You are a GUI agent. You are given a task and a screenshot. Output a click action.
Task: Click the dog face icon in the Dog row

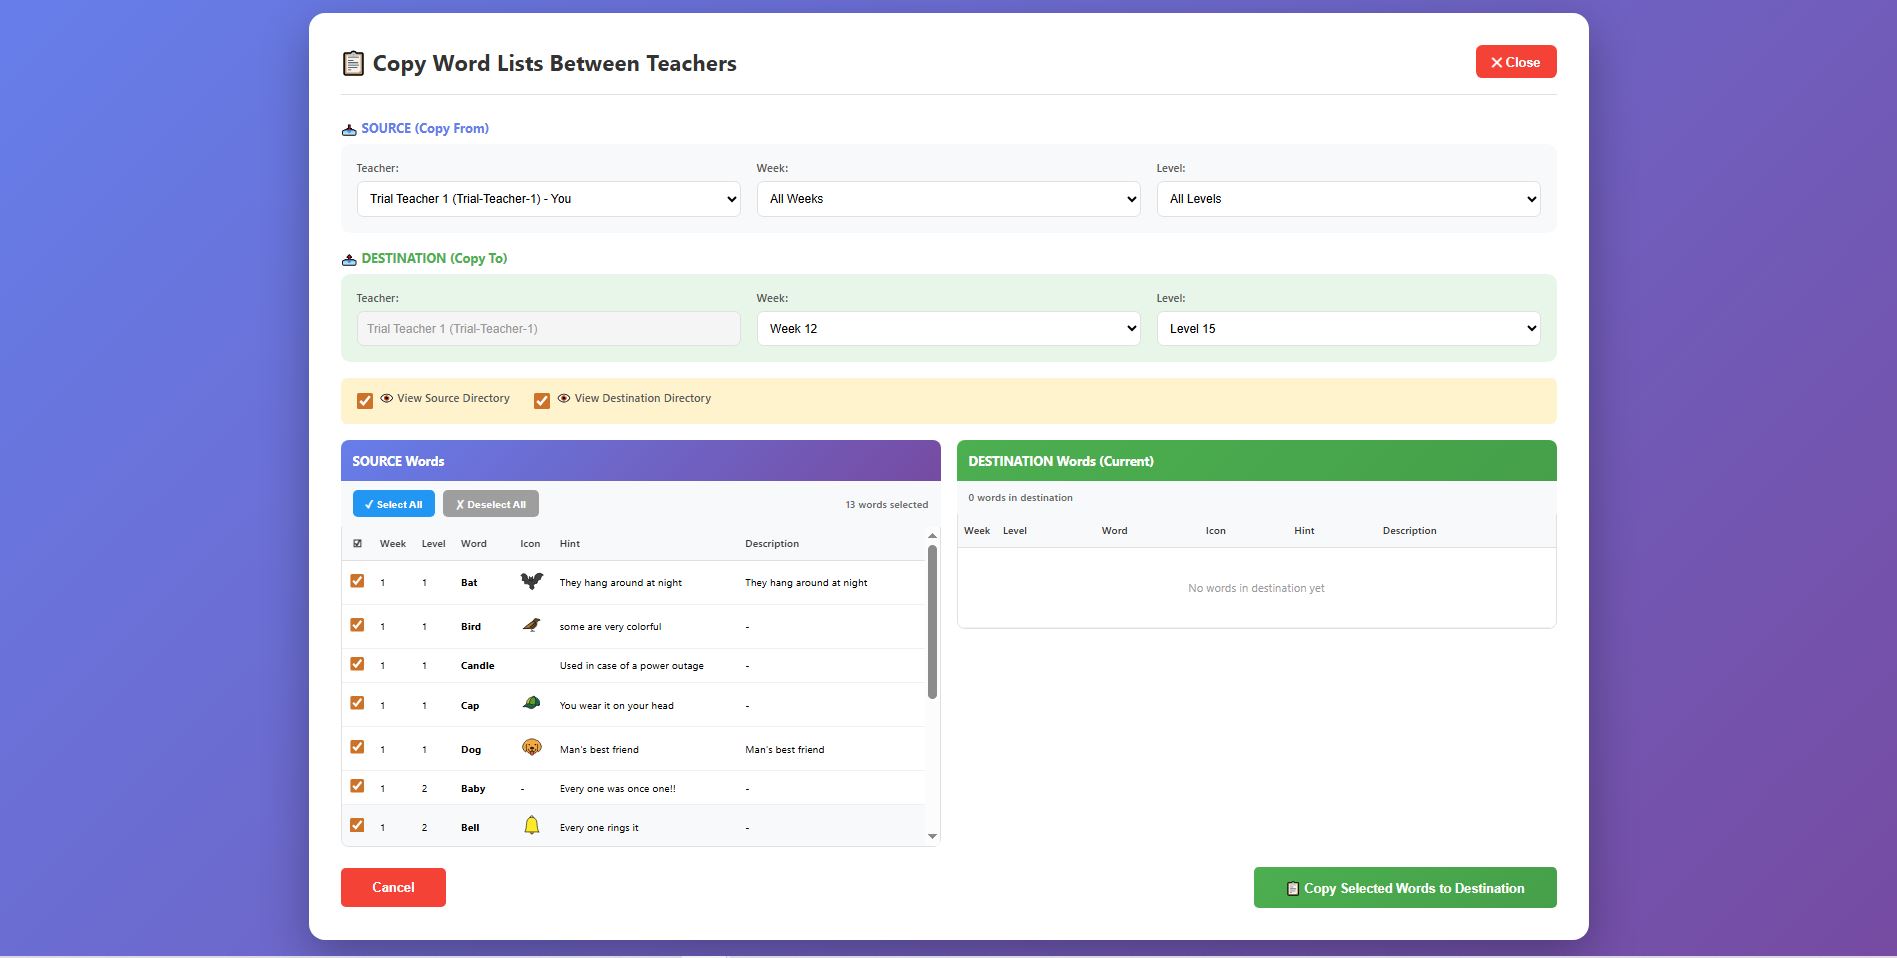531,747
